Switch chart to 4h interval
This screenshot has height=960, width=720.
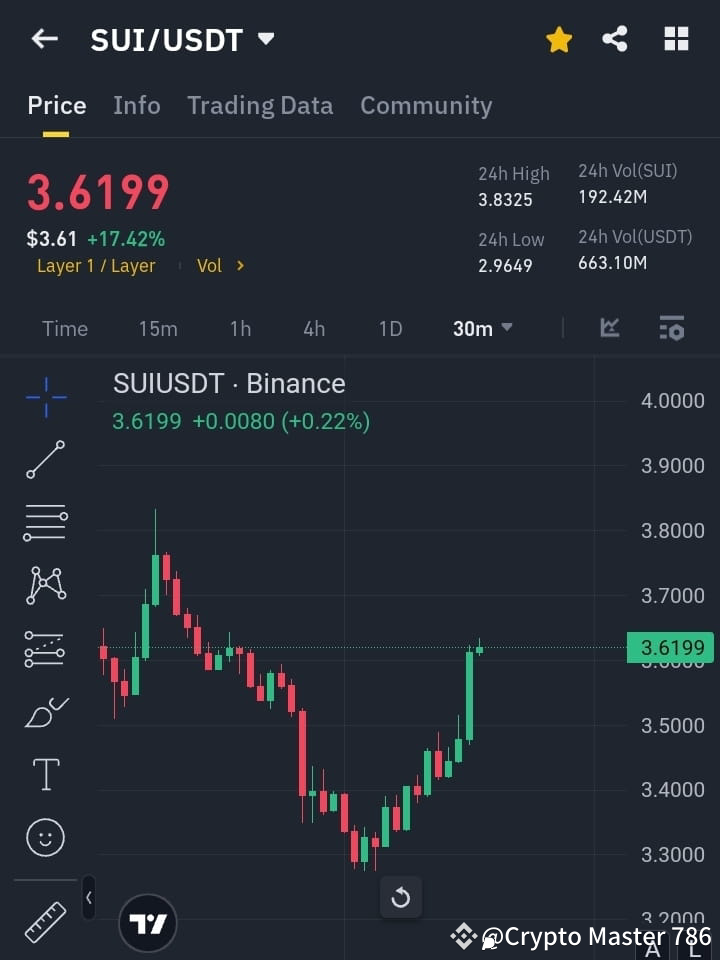[314, 329]
